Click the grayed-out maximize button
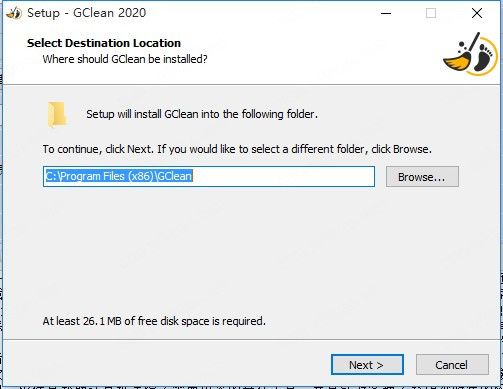The image size is (503, 389). pos(431,13)
